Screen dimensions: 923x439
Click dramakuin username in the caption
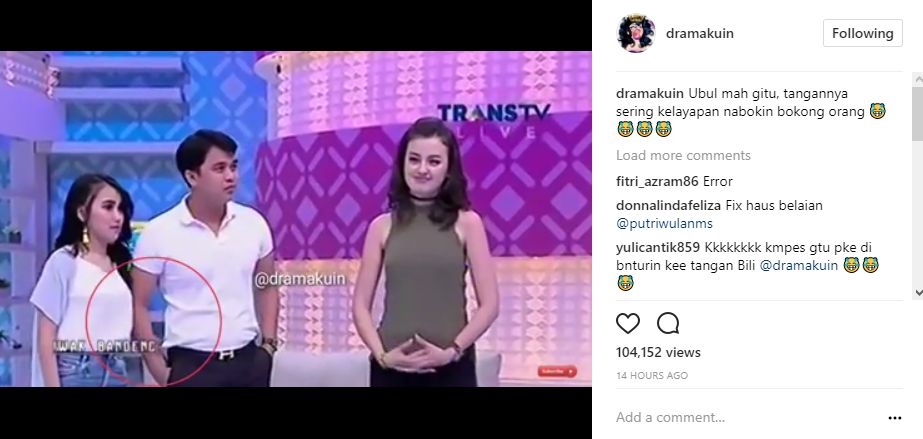point(650,94)
